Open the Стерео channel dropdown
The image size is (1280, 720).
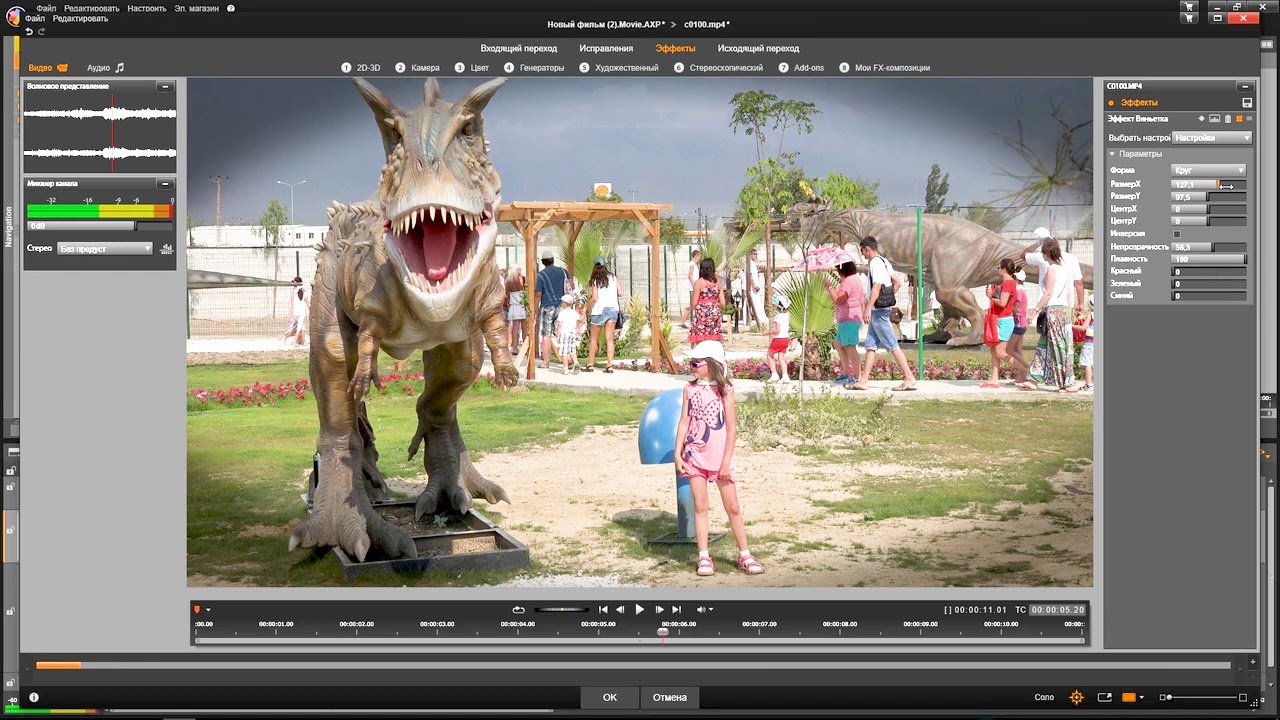click(x=104, y=248)
